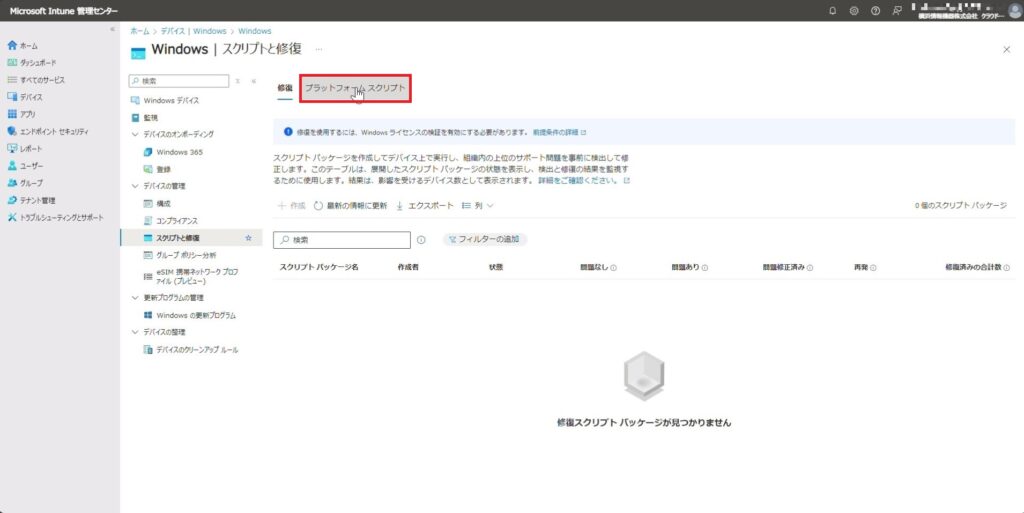
Task: Open ユーザー in left navigation
Action: click(25, 166)
